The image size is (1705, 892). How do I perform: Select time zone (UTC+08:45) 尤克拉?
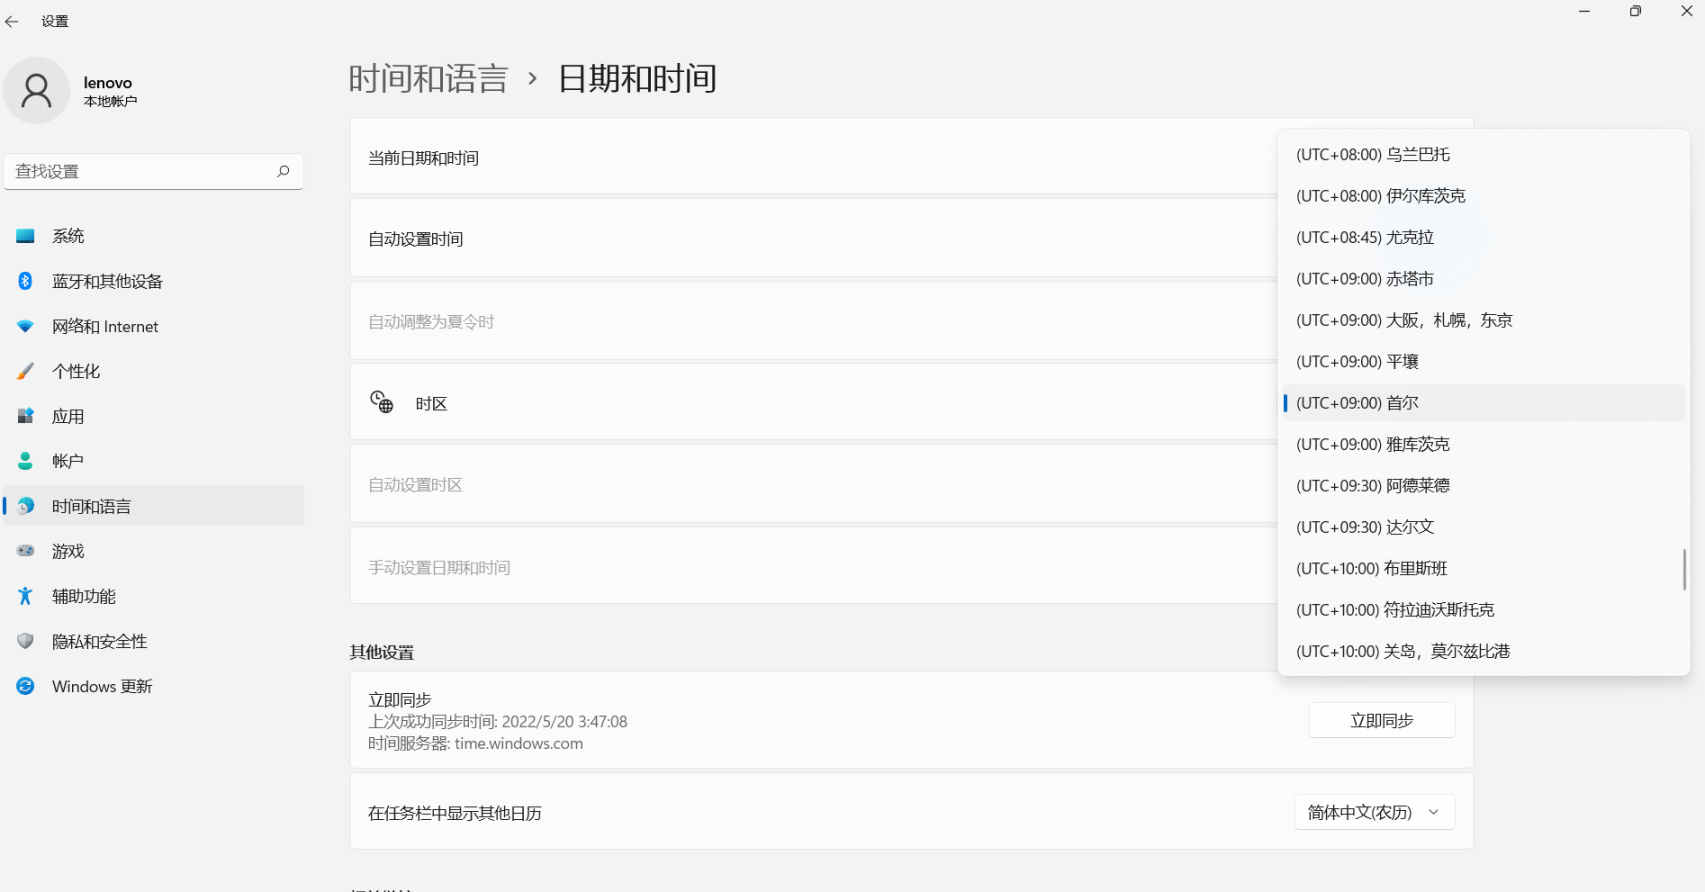coord(1484,237)
